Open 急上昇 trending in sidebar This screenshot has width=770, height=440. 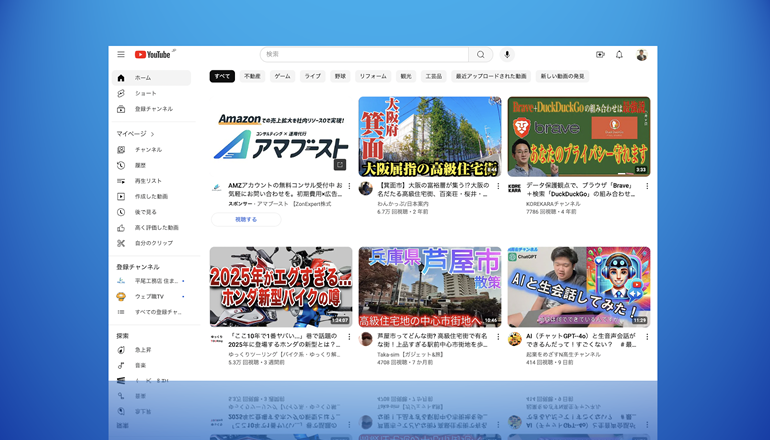[x=151, y=350]
